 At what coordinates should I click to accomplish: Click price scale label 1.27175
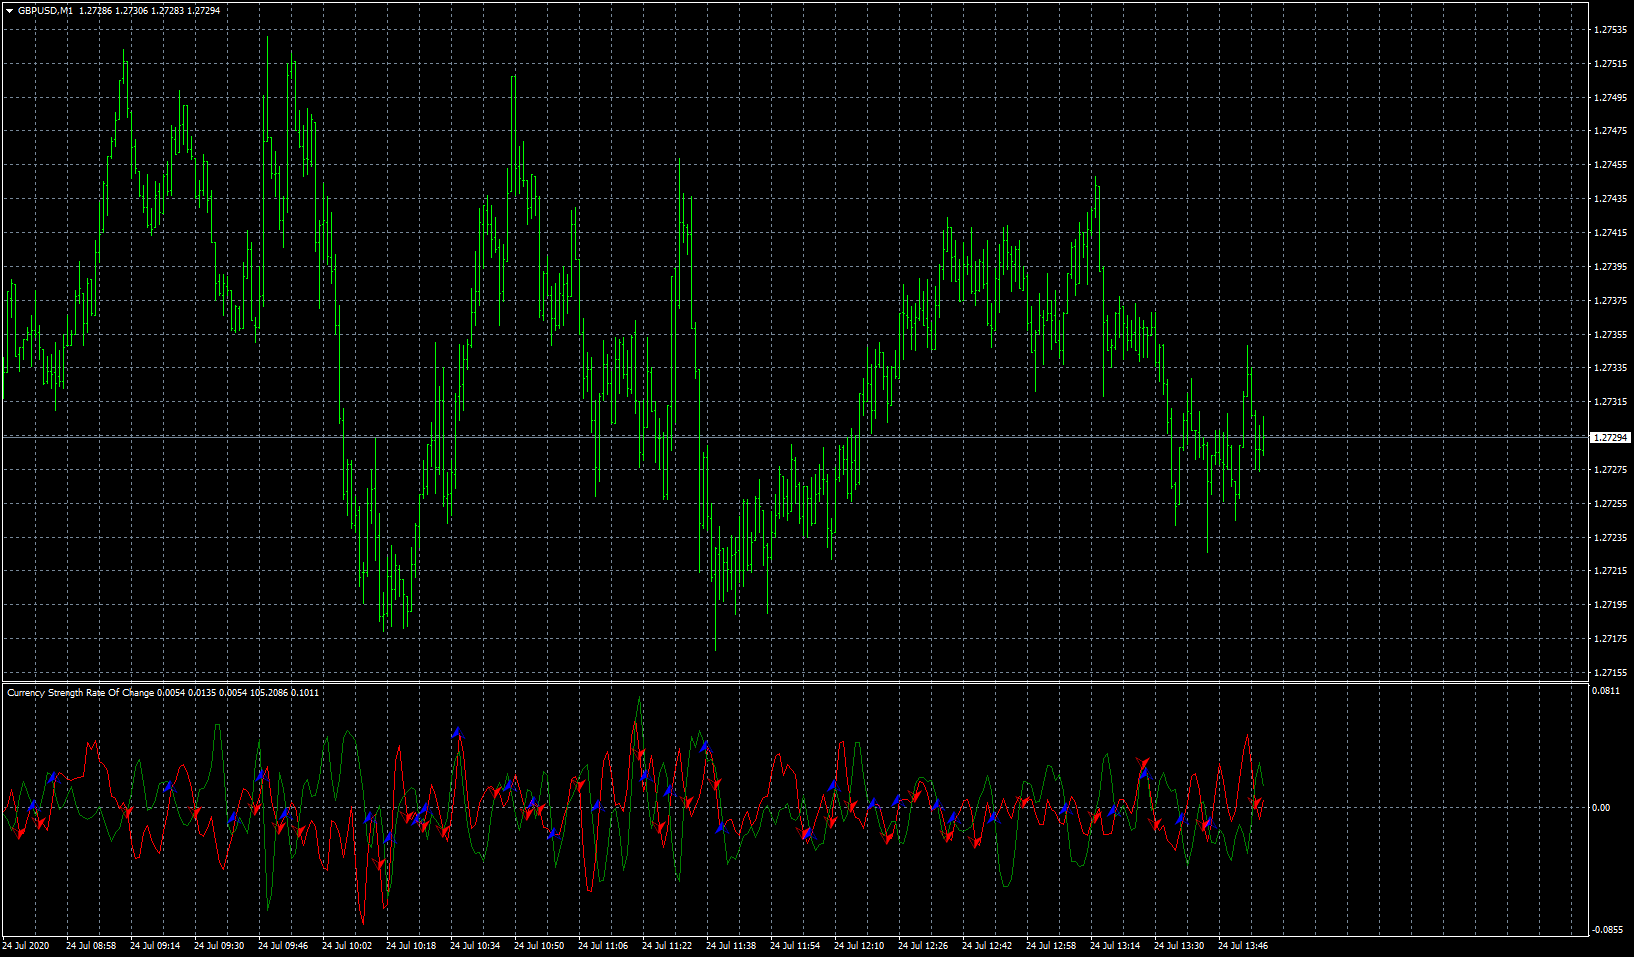click(x=1609, y=639)
